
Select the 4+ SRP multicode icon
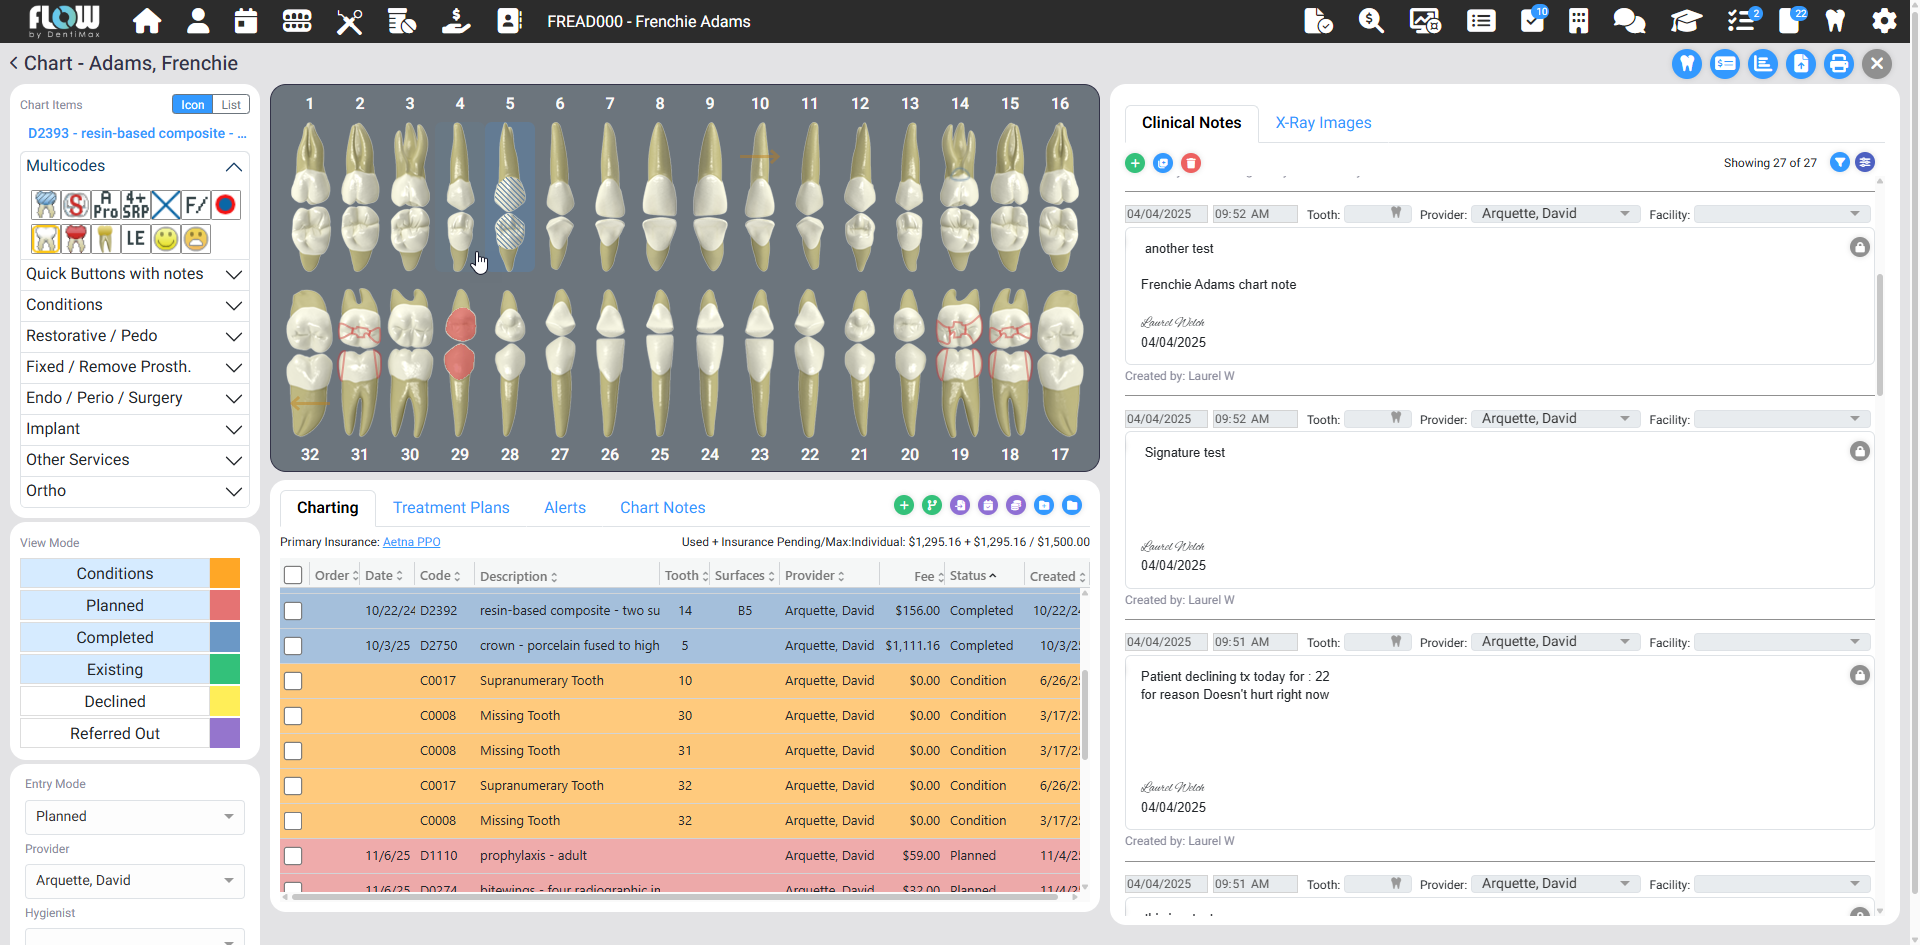[x=136, y=205]
